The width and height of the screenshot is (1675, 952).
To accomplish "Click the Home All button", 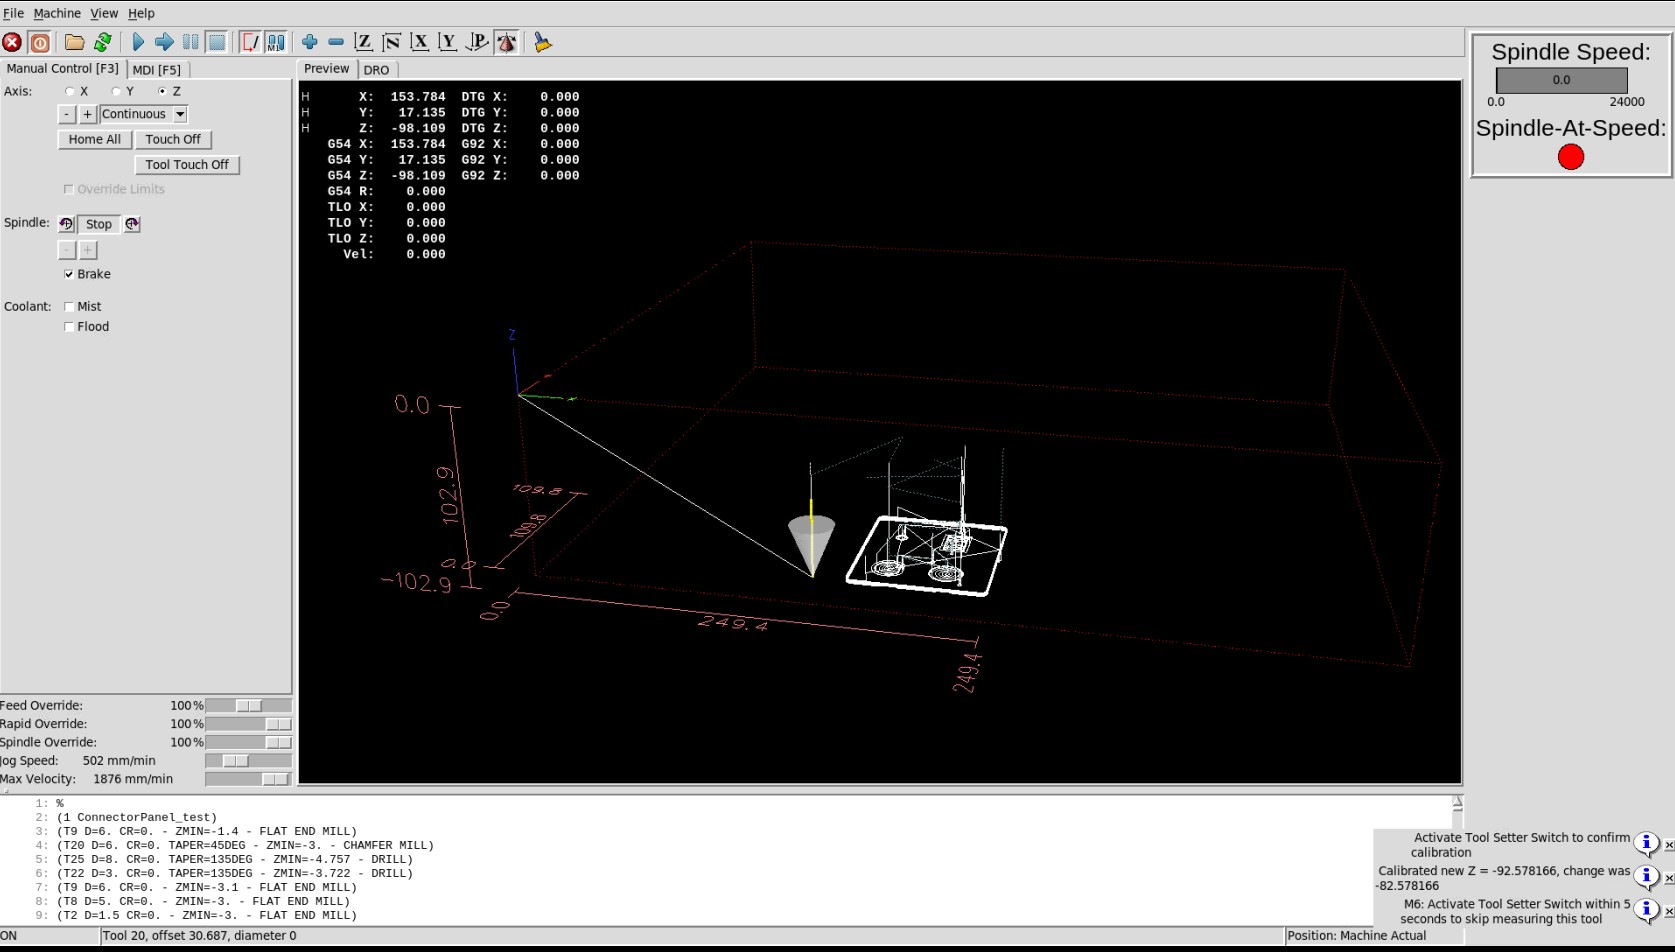I will pos(95,140).
